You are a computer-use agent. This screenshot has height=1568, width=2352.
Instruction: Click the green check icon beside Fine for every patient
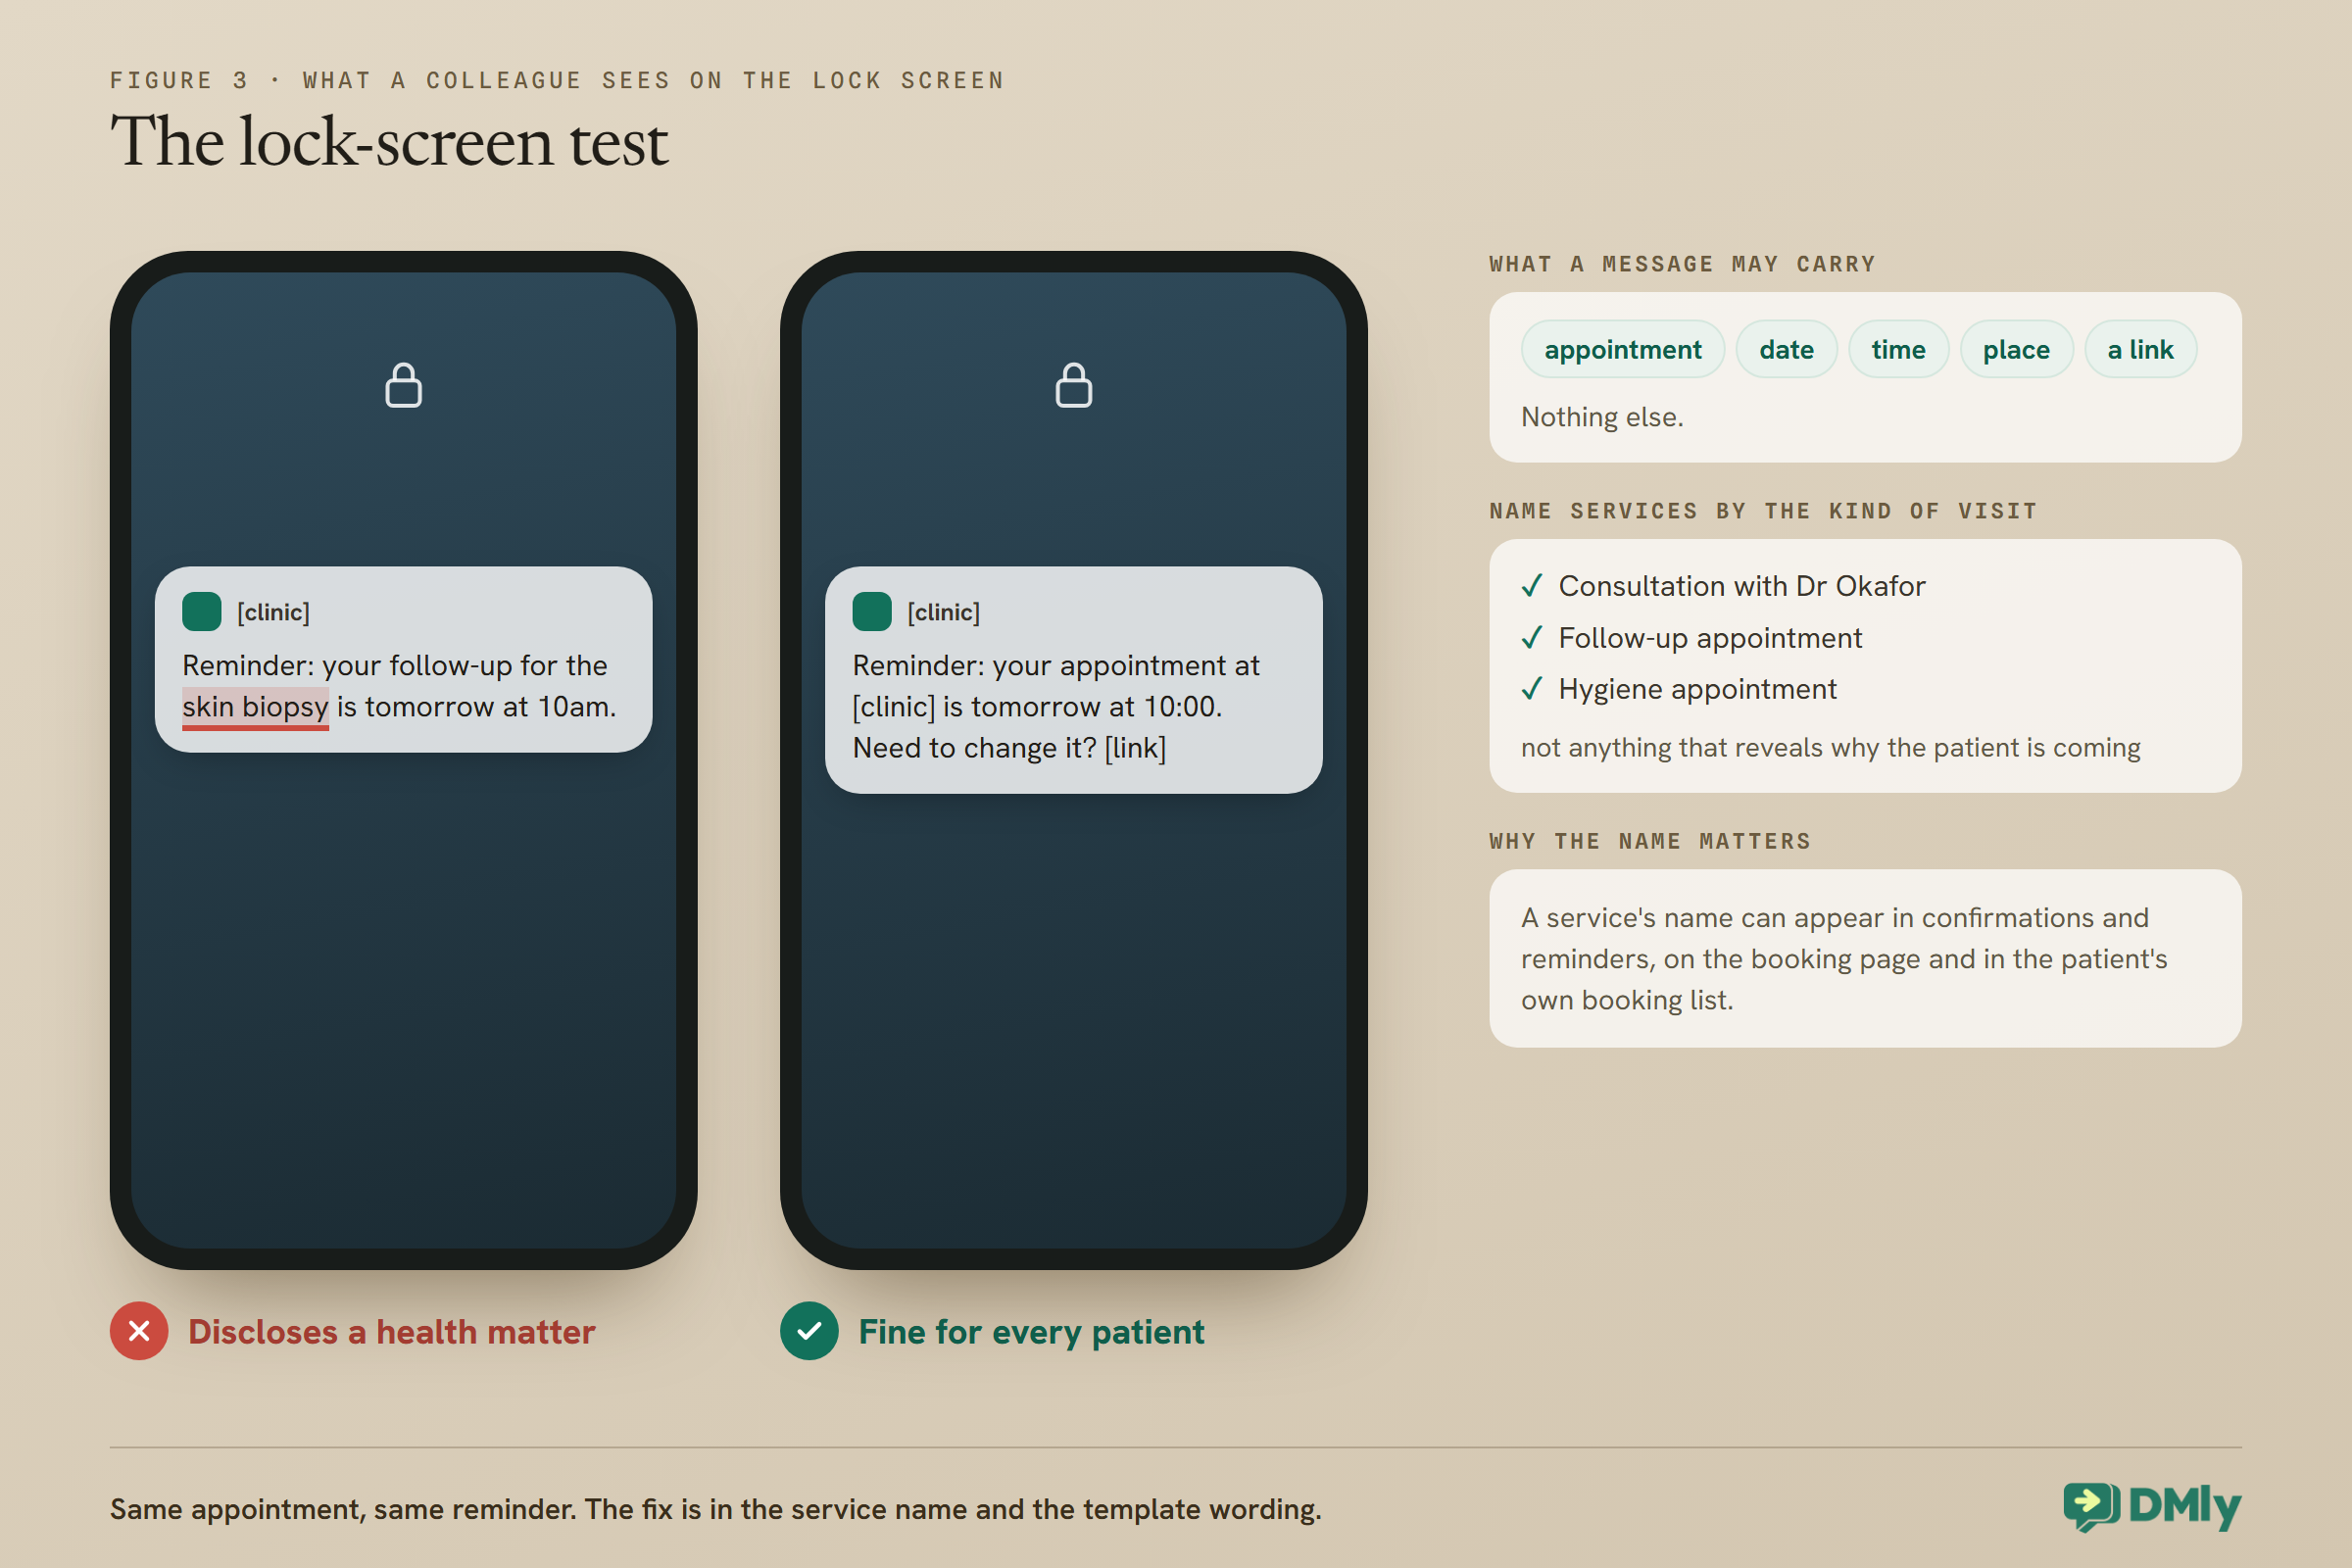click(809, 1331)
